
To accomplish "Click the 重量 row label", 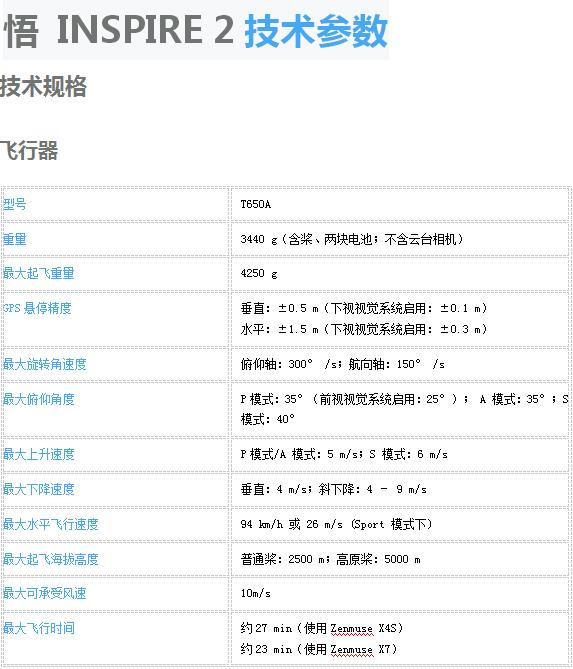I will (15, 239).
